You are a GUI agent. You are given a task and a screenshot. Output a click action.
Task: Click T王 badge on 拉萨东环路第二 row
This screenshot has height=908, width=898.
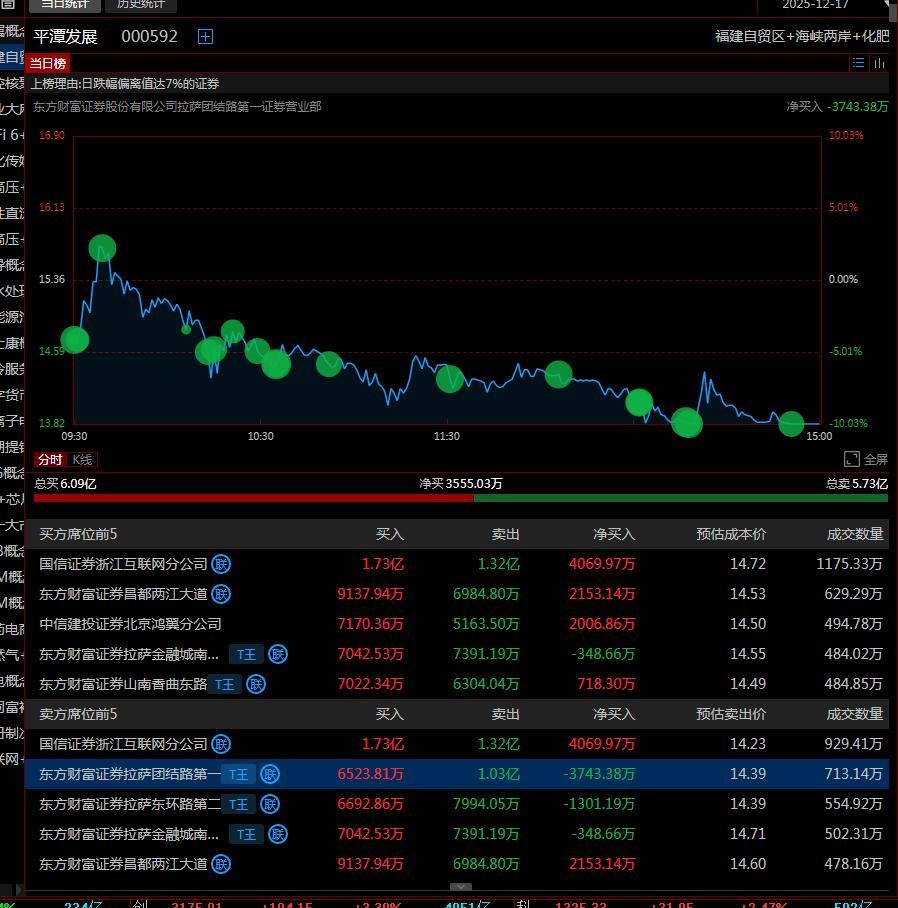(239, 804)
